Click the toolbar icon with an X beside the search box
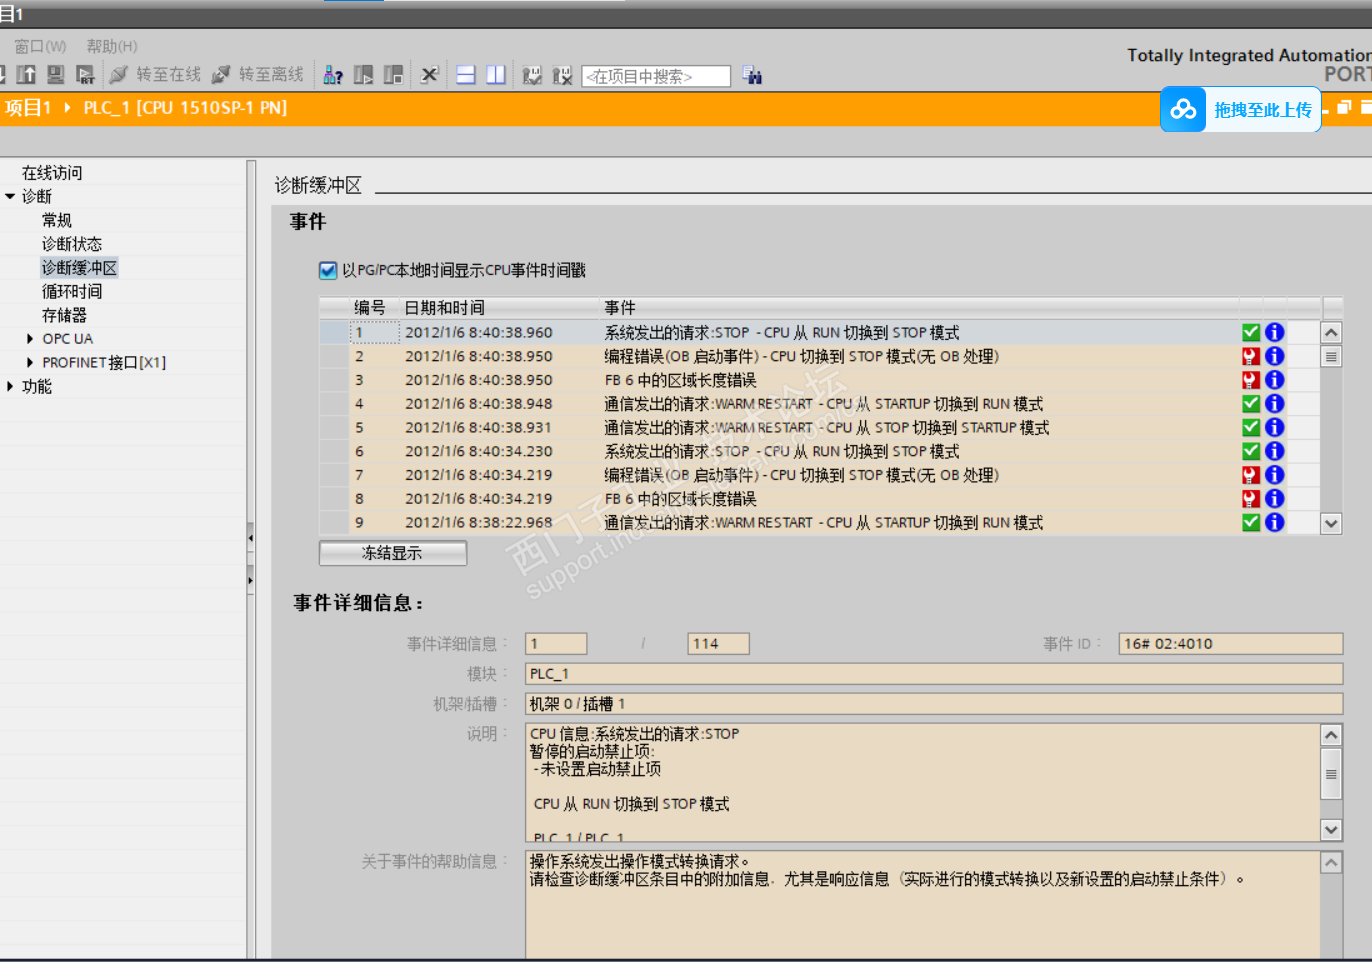This screenshot has height=962, width=1372. tap(562, 76)
